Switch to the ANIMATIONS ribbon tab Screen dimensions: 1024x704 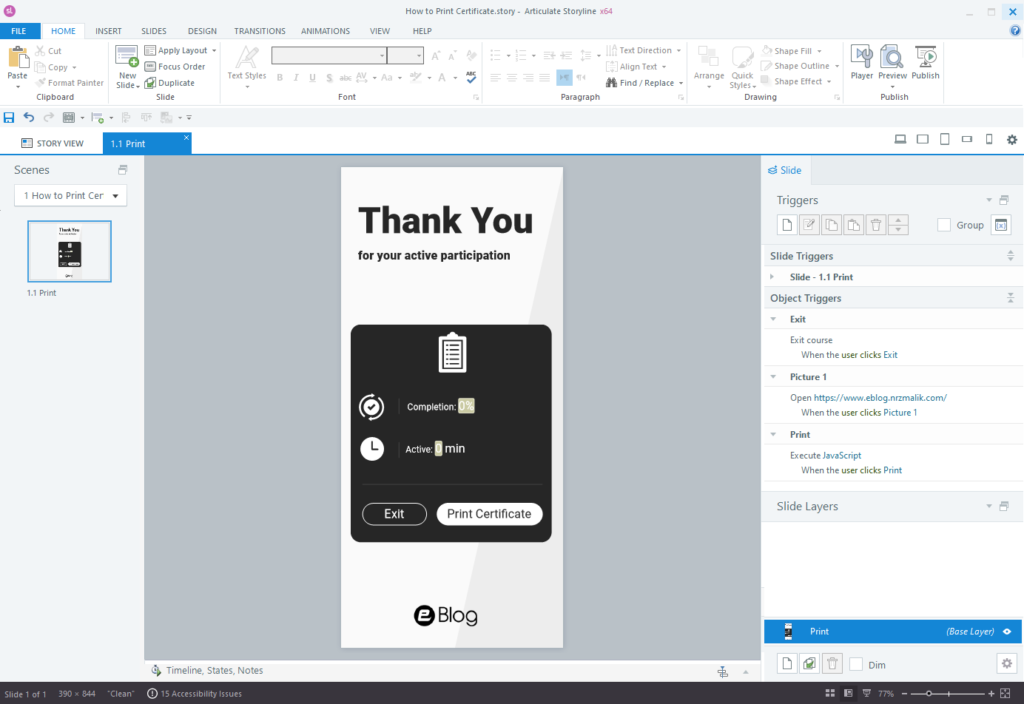[x=325, y=31]
